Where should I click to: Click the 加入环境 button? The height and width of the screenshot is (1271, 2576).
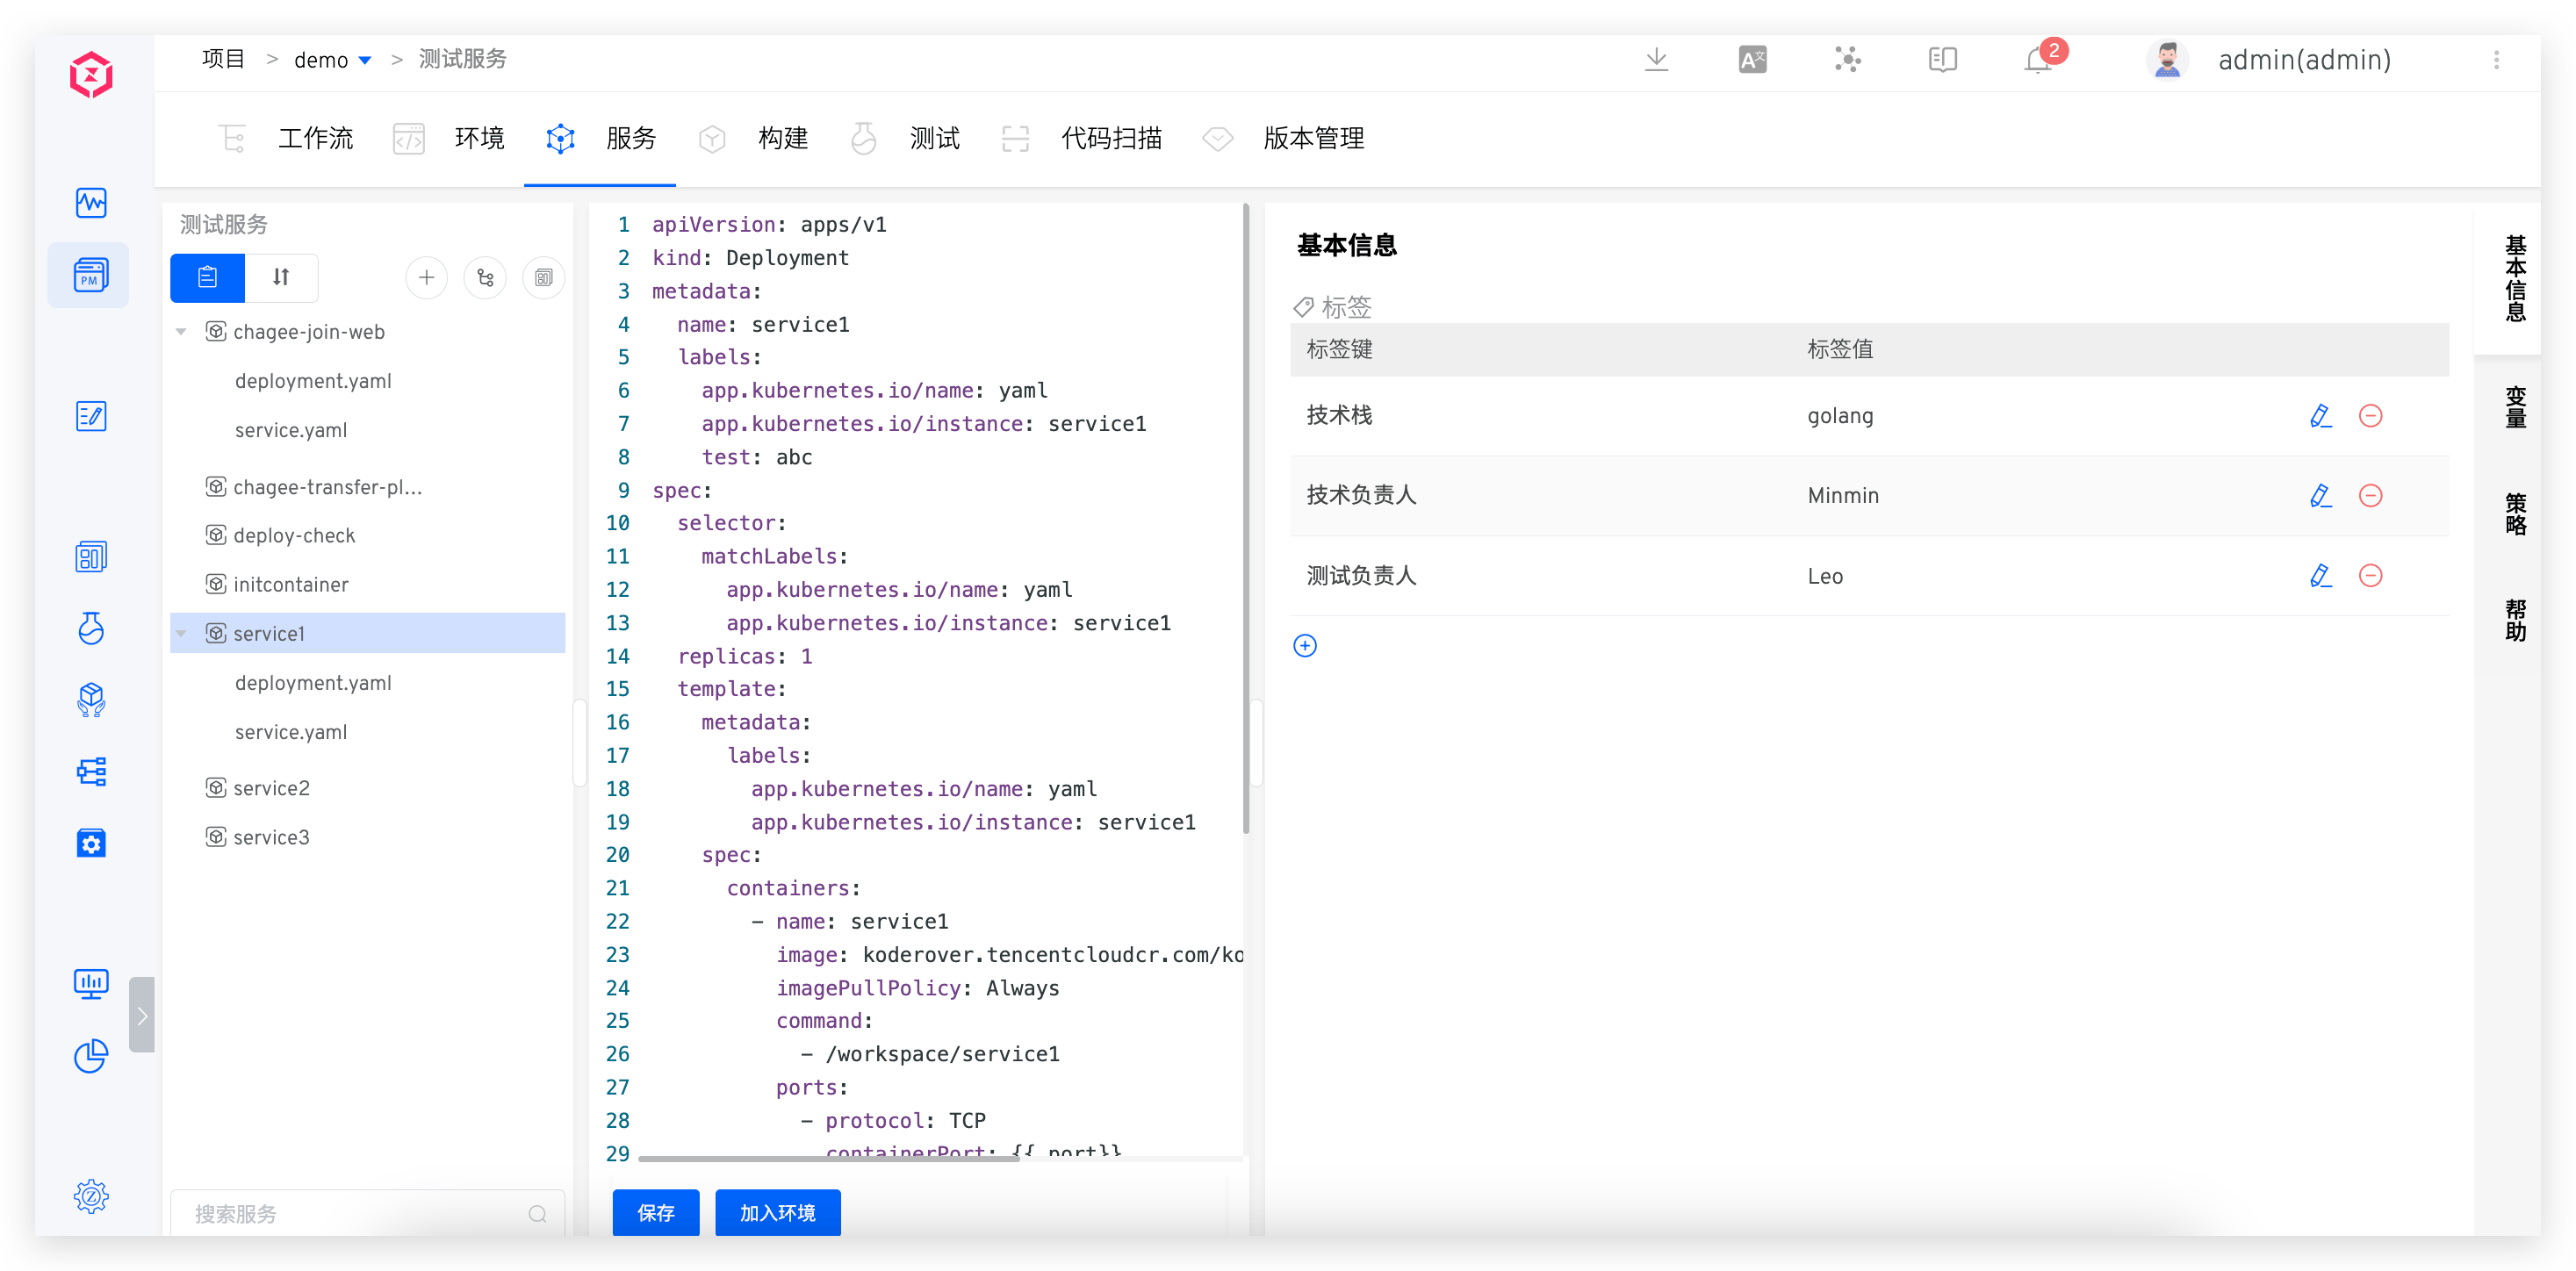point(777,1213)
